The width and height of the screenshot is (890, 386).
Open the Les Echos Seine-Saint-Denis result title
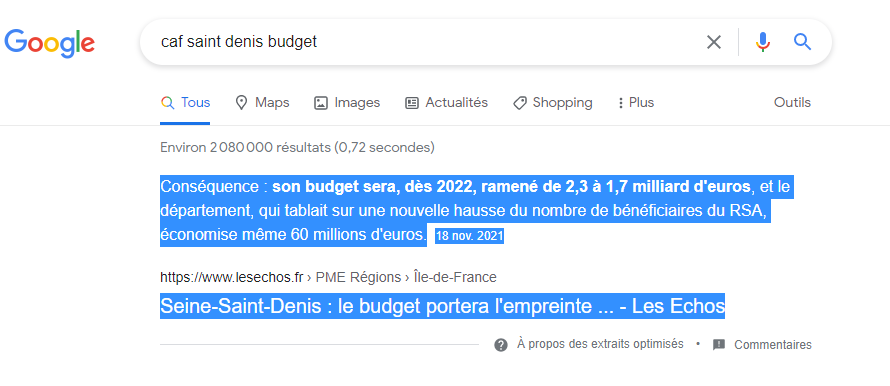[x=443, y=307]
